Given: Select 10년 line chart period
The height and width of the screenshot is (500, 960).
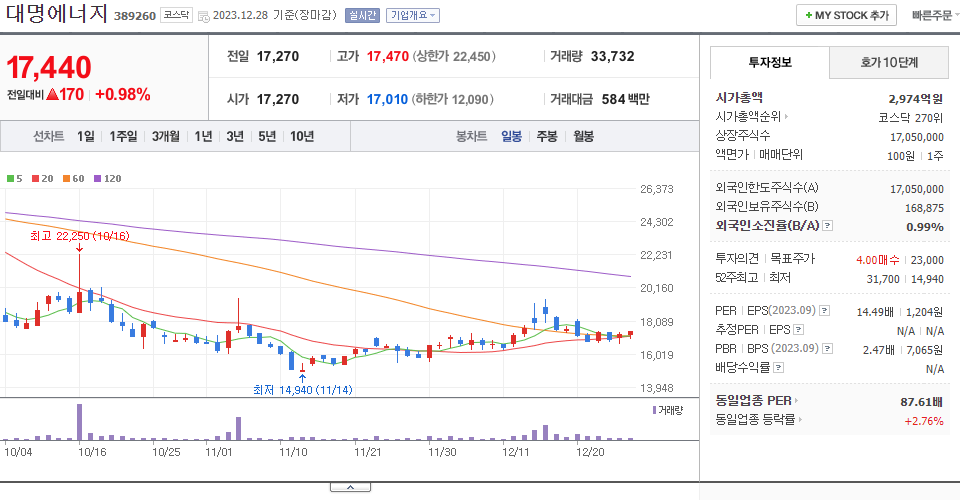Looking at the screenshot, I should pyautogui.click(x=302, y=136).
